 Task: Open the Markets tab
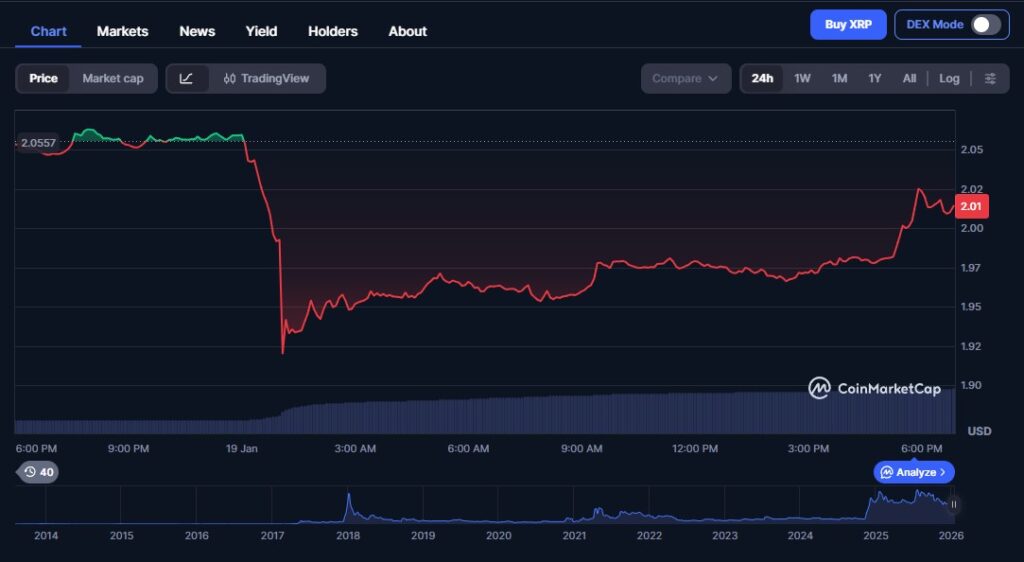(122, 31)
